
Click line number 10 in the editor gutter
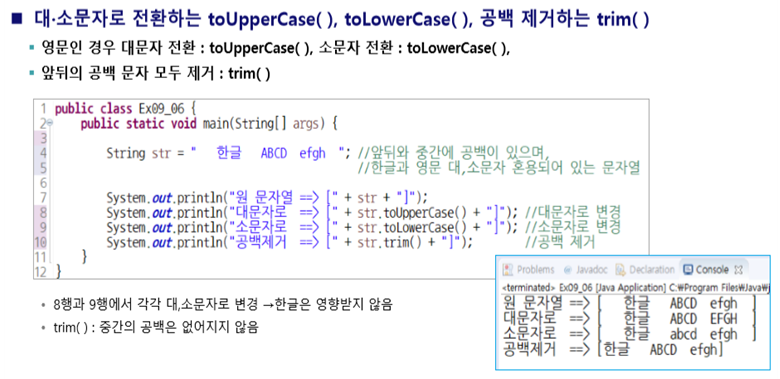41,242
